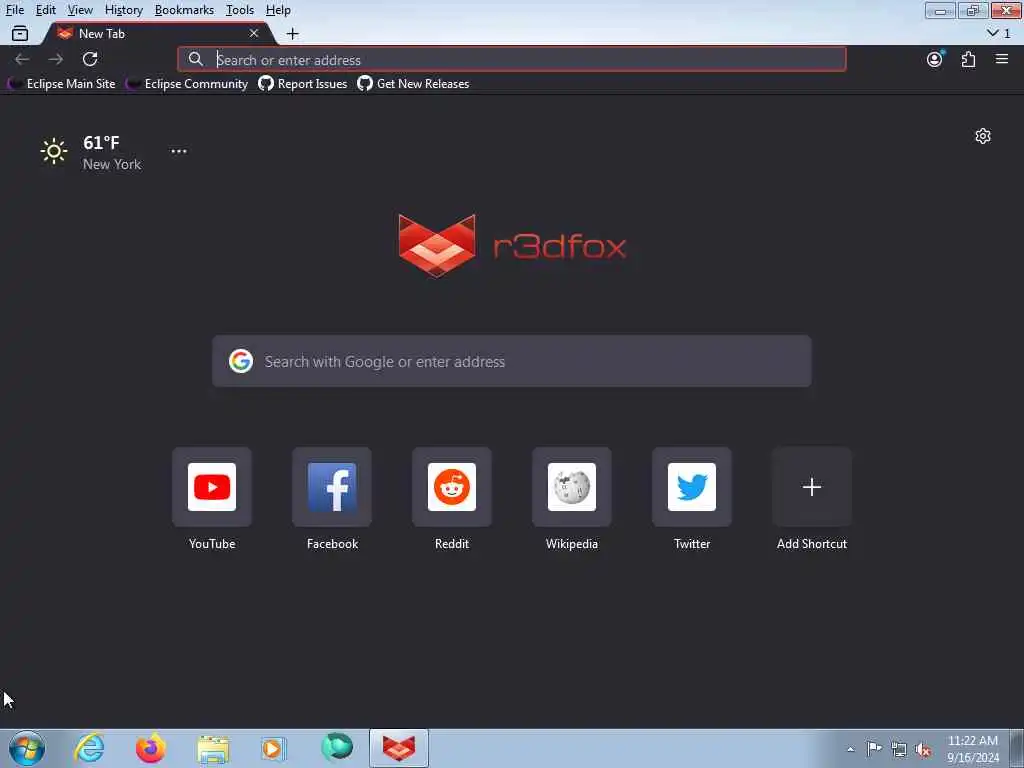Open new tab page settings gear
Screen dimensions: 1024x768
[983, 136]
